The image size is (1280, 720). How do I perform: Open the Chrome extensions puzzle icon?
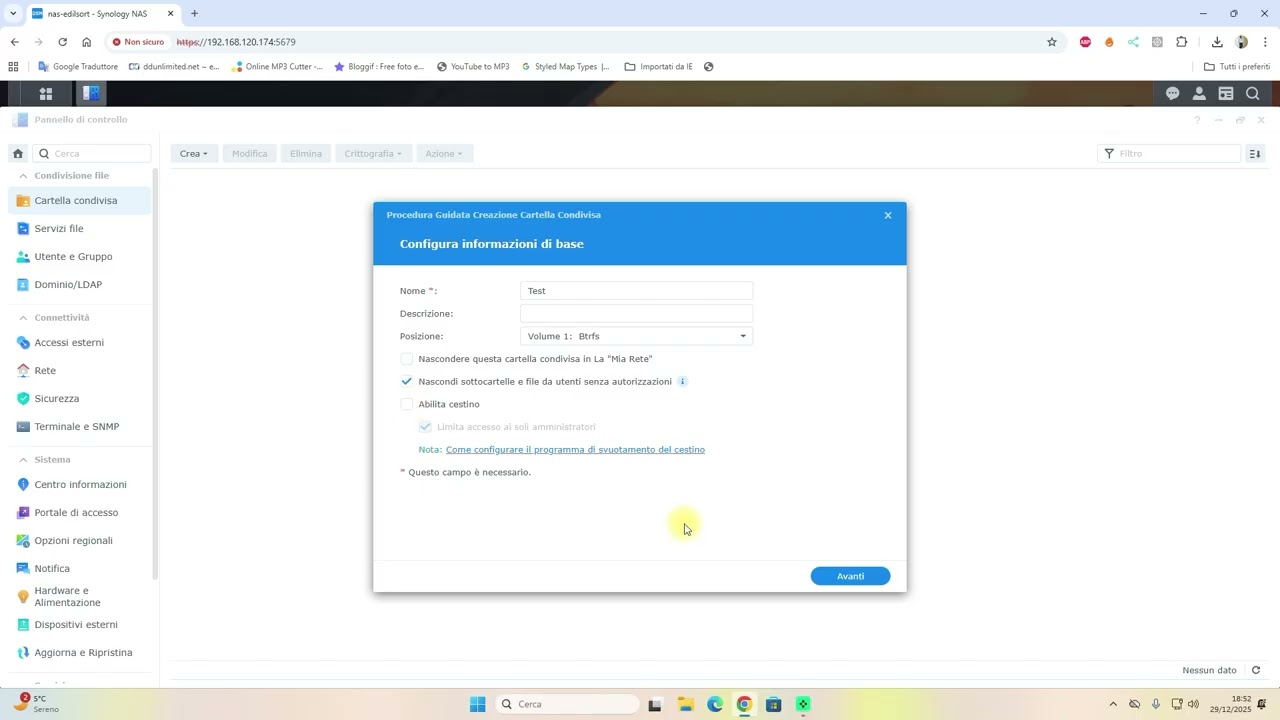(x=1182, y=42)
